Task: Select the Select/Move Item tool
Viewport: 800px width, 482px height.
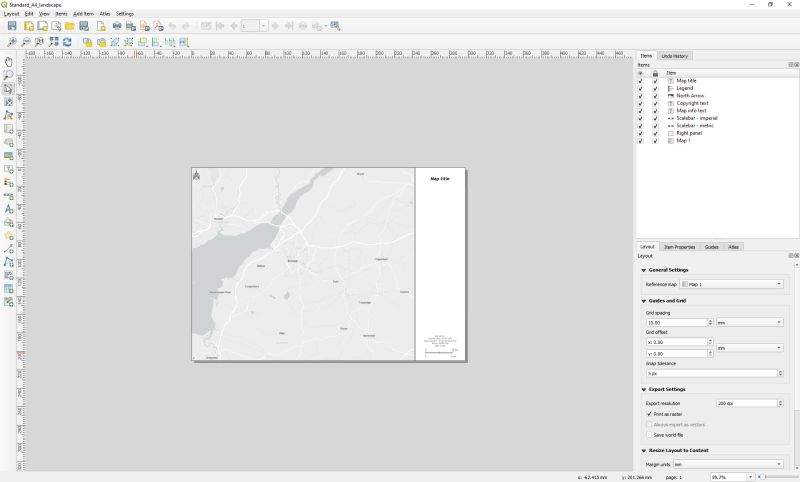Action: tap(8, 88)
